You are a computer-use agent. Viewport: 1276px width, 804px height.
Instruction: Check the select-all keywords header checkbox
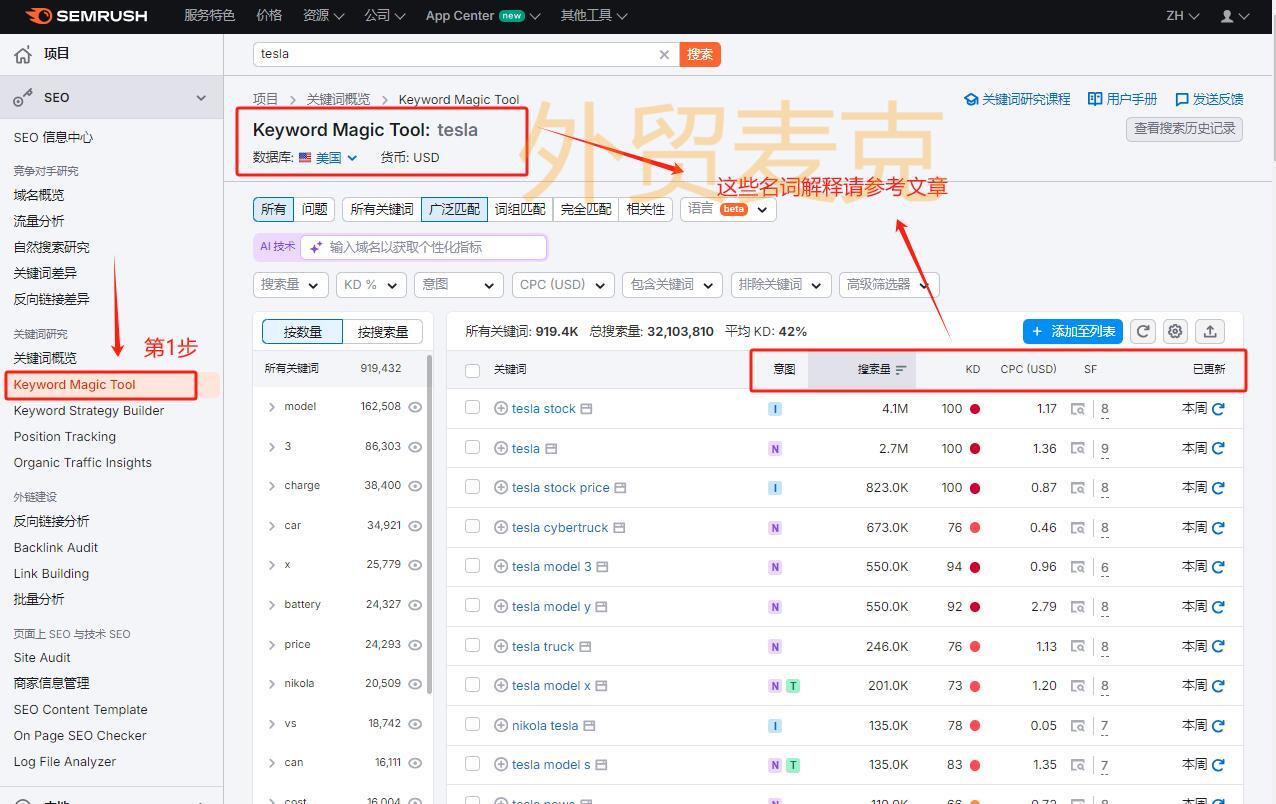coord(472,369)
